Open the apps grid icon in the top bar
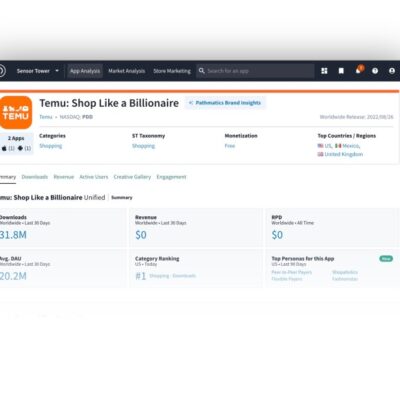Image resolution: width=400 pixels, height=400 pixels. coord(324,71)
